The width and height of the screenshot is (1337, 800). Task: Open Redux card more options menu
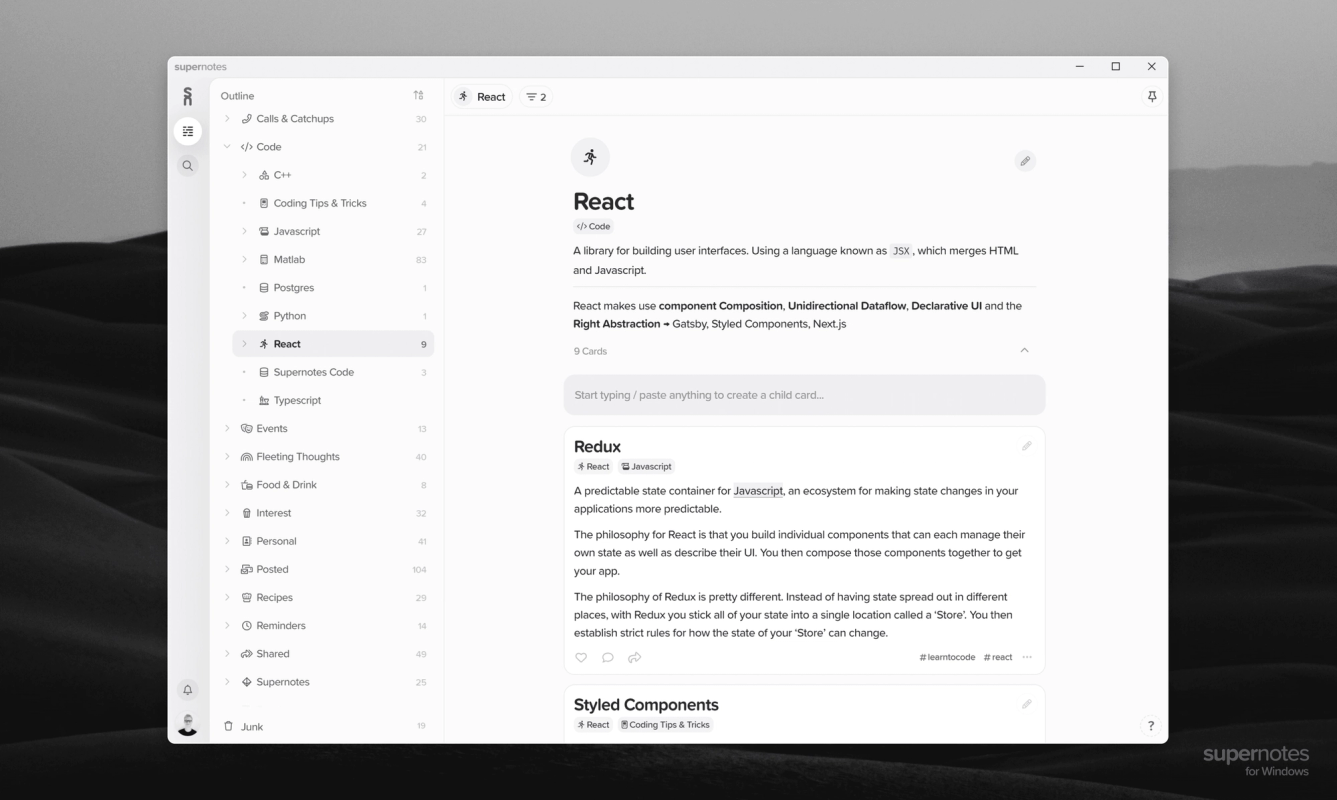(x=1027, y=657)
